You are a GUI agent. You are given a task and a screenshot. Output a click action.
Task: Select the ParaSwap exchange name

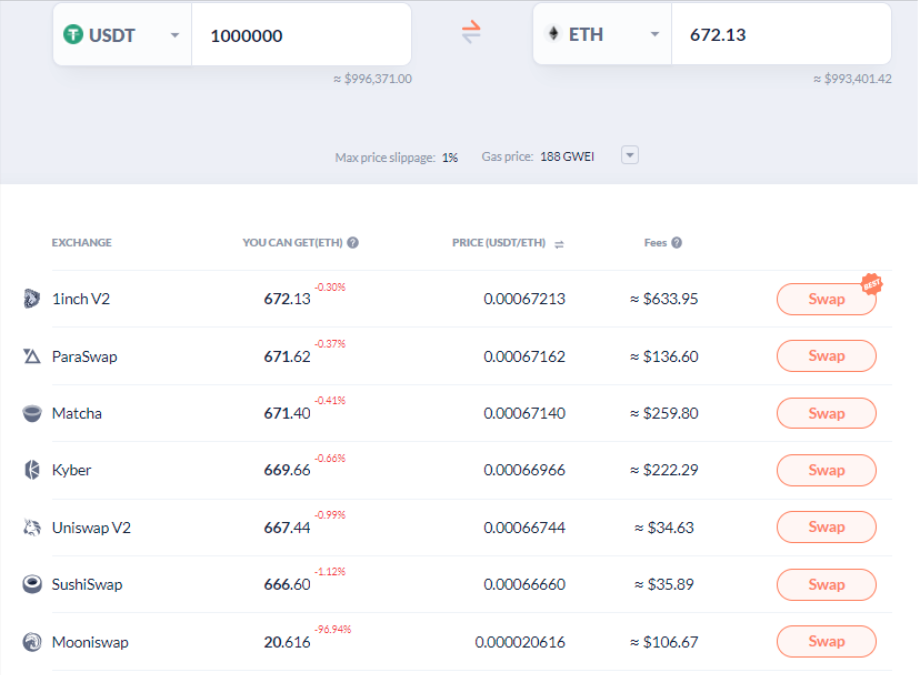[x=84, y=357]
